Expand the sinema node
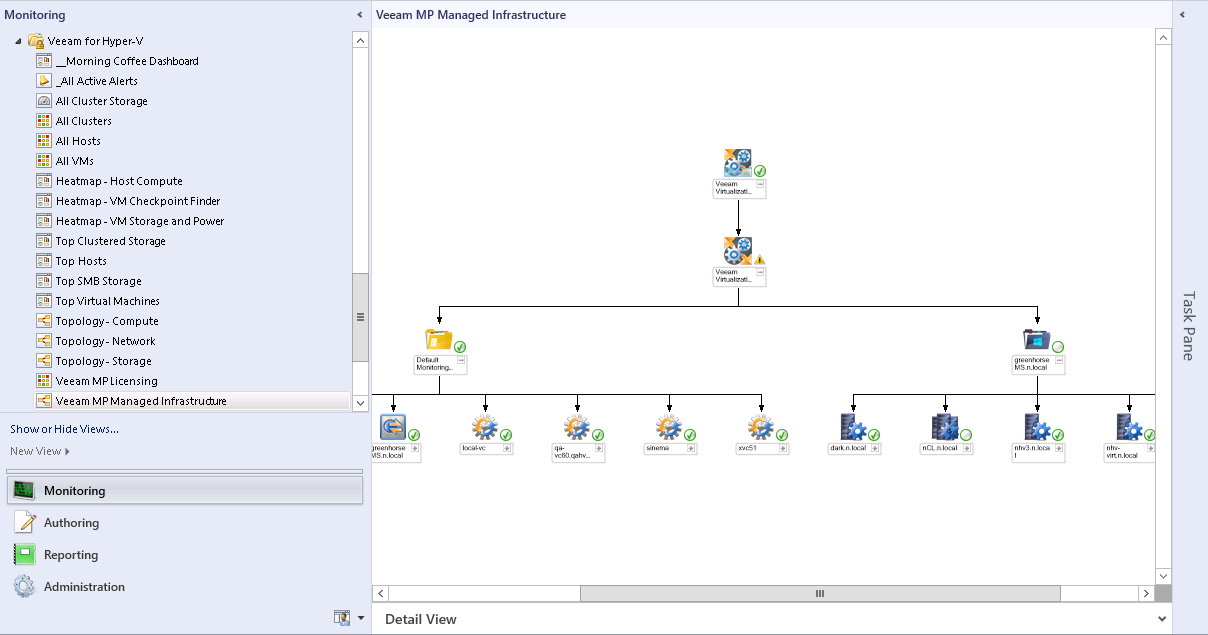This screenshot has width=1208, height=635. 691,449
